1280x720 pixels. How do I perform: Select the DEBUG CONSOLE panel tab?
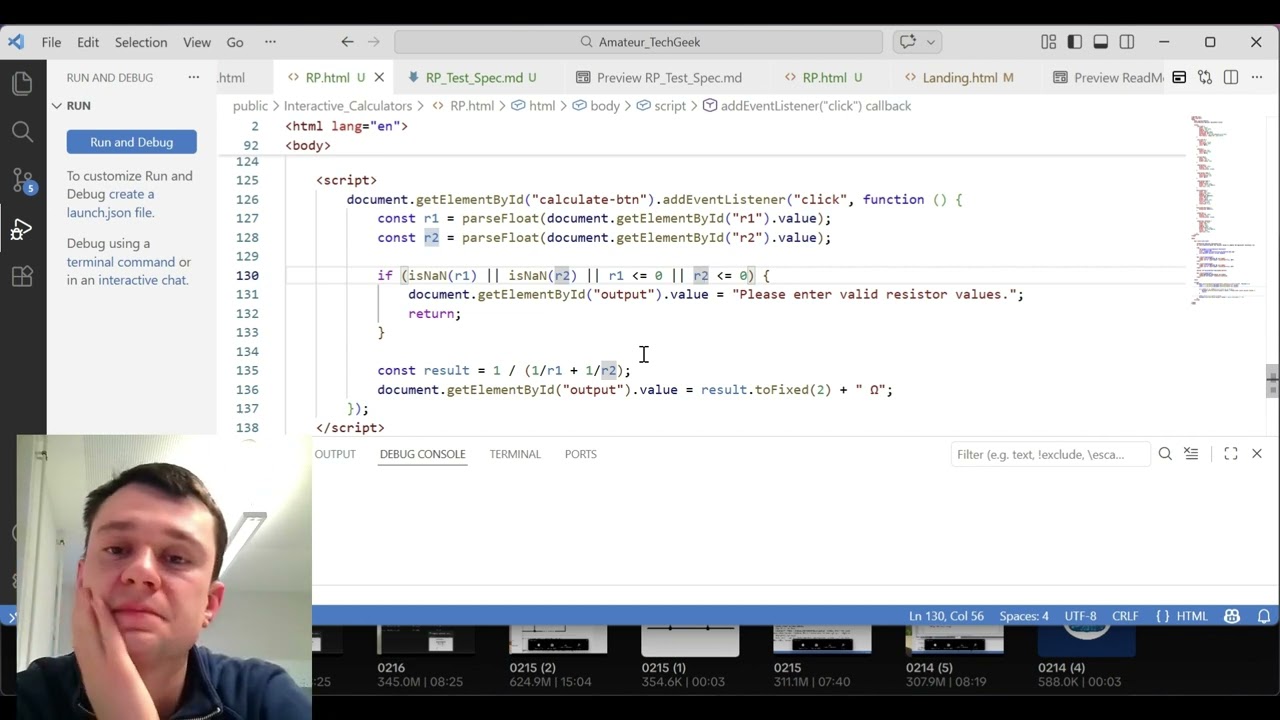coord(422,454)
